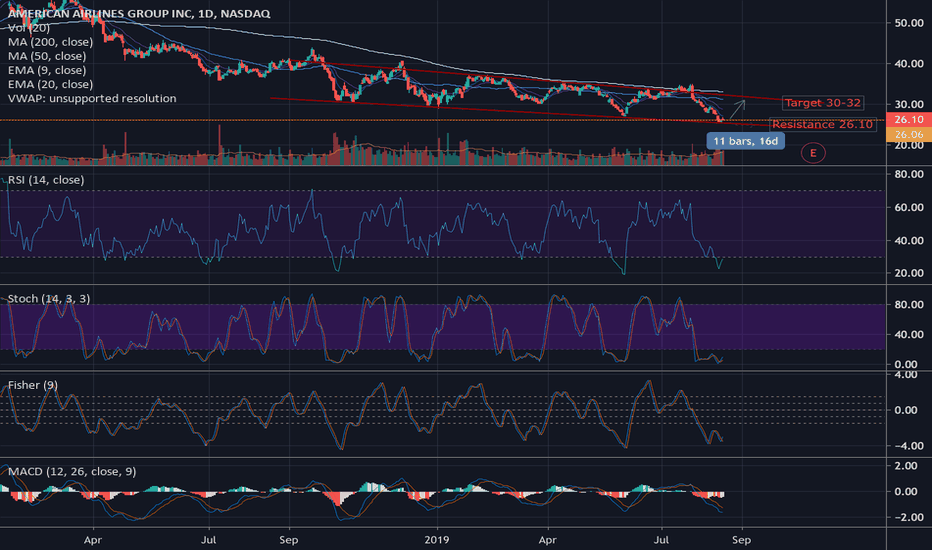Click the 'Sep' label left of 2019

coord(288,540)
